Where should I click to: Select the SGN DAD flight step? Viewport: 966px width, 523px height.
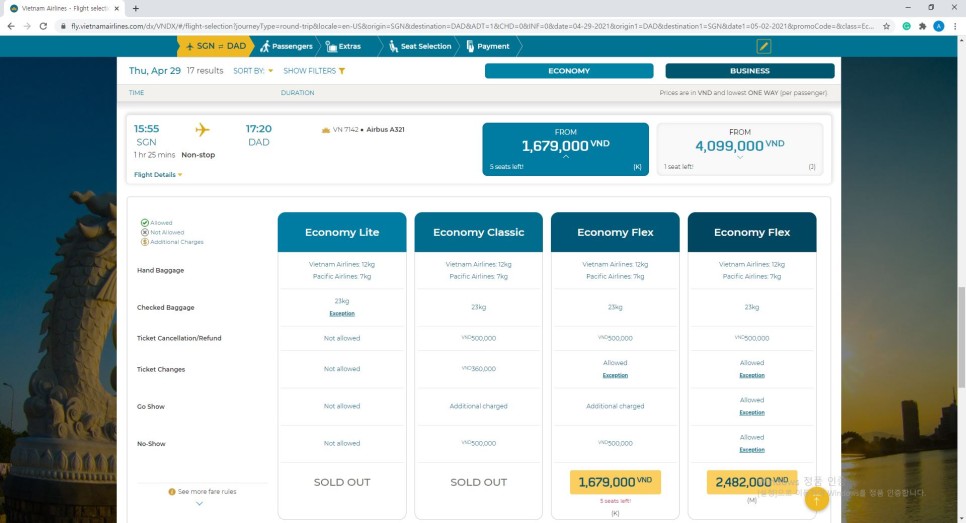[216, 46]
